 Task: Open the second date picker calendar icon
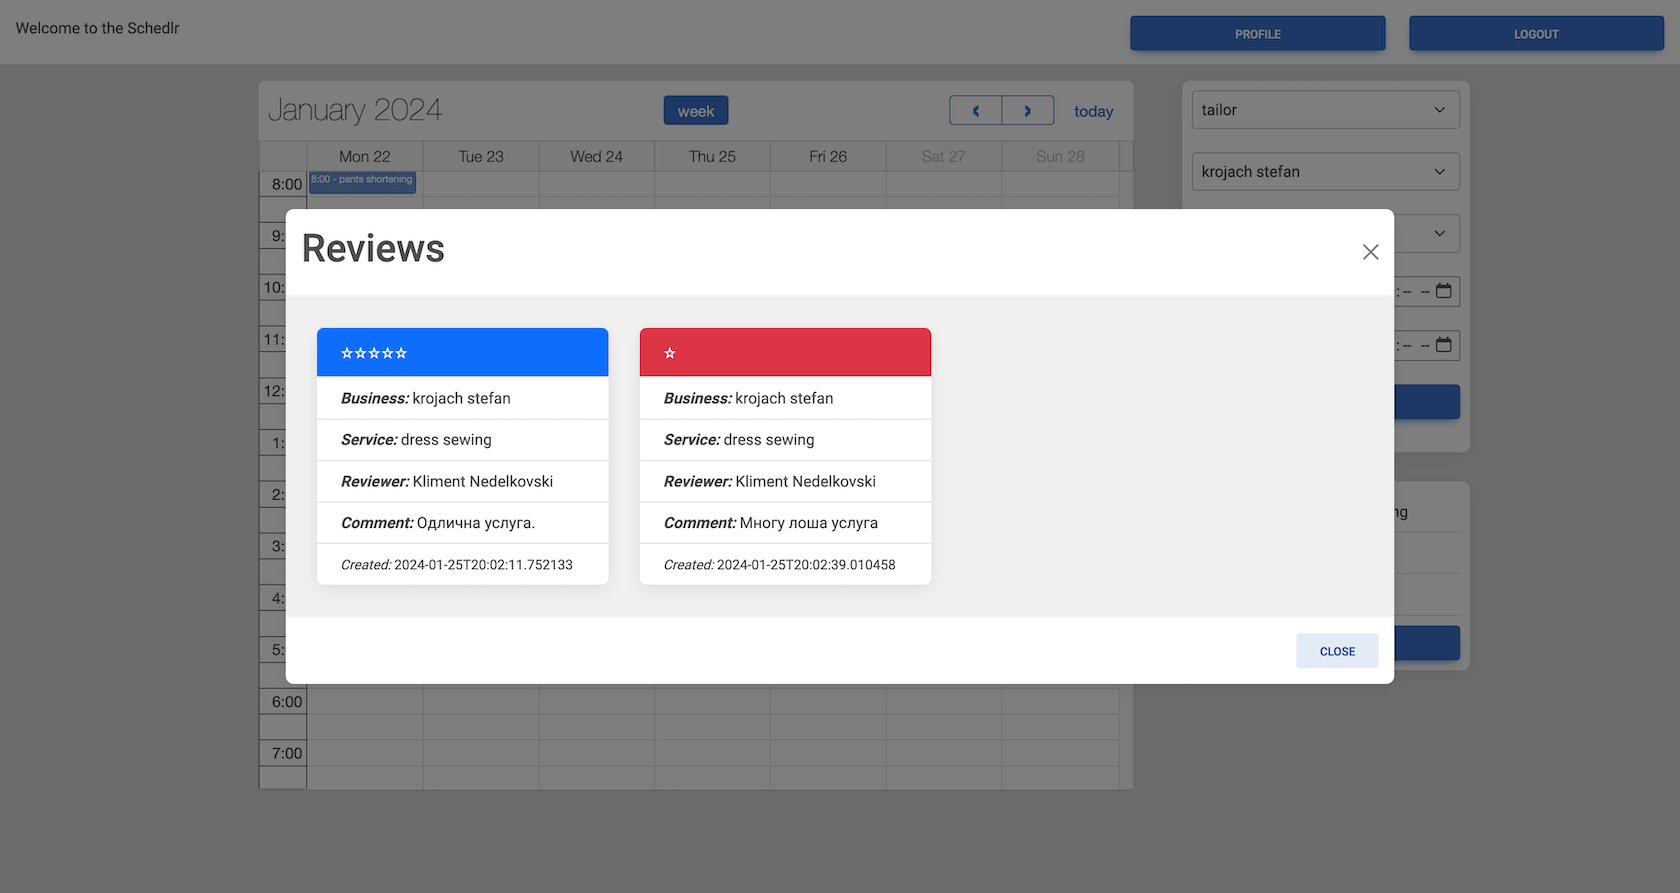coord(1443,345)
